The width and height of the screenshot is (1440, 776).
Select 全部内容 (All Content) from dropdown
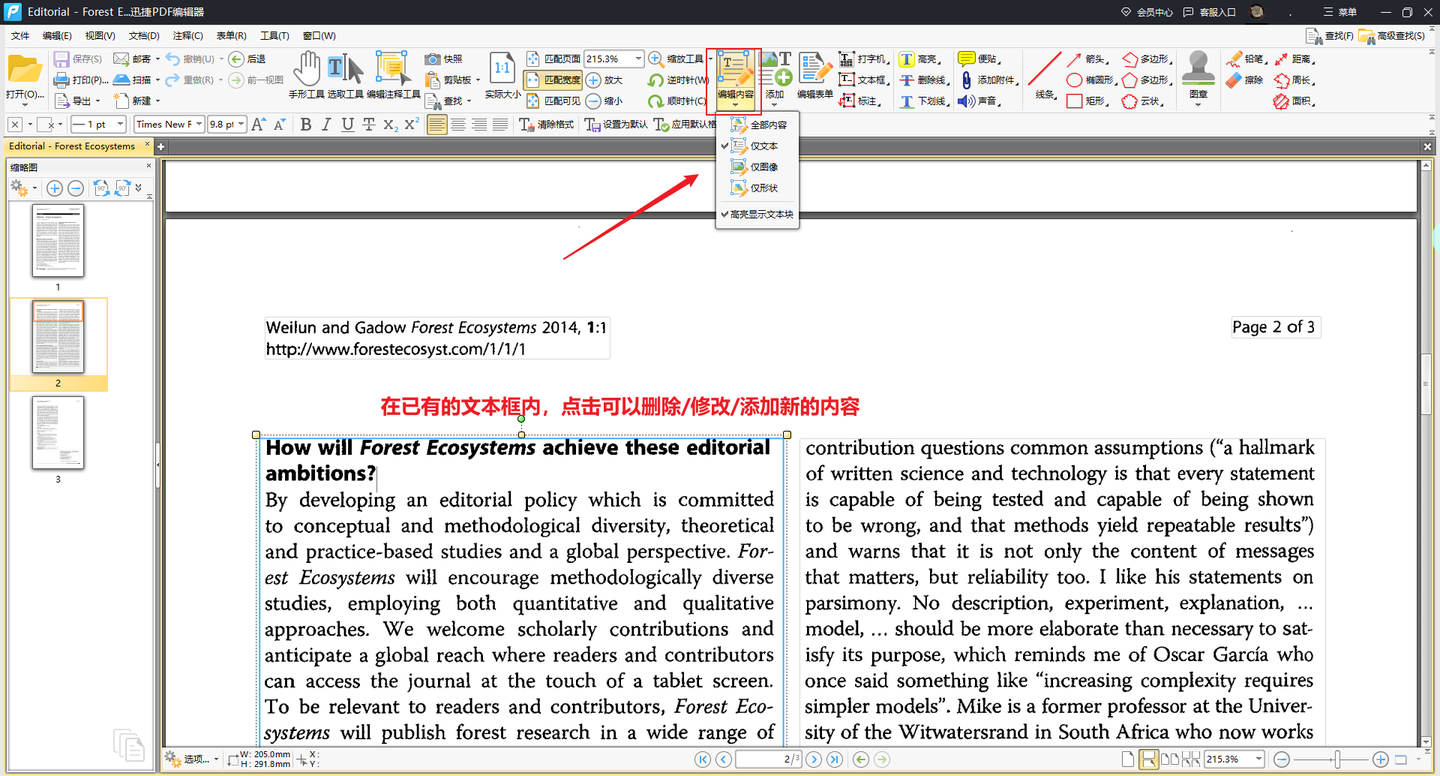point(758,125)
